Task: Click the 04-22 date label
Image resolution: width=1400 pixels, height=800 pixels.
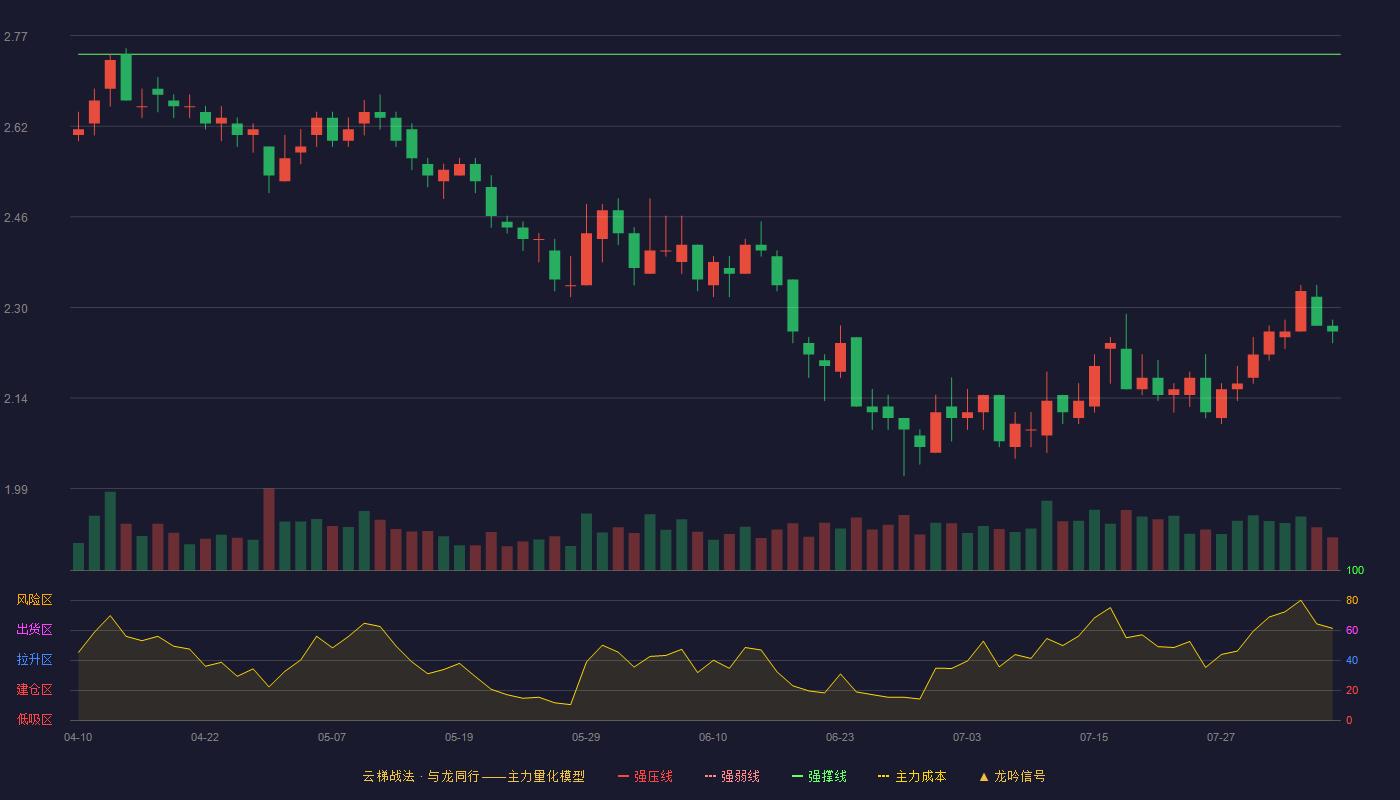Action: click(x=205, y=737)
